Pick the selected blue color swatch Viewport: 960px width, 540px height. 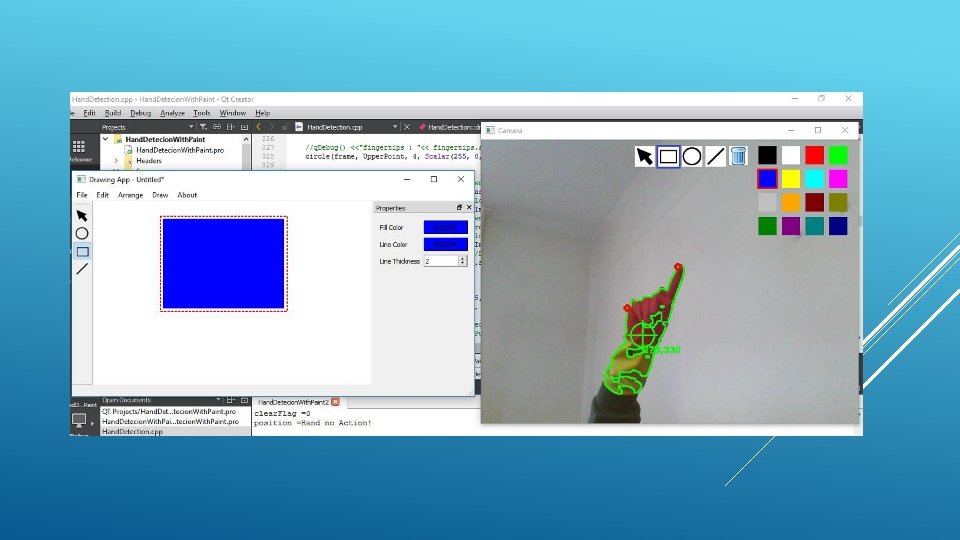pyautogui.click(x=767, y=179)
